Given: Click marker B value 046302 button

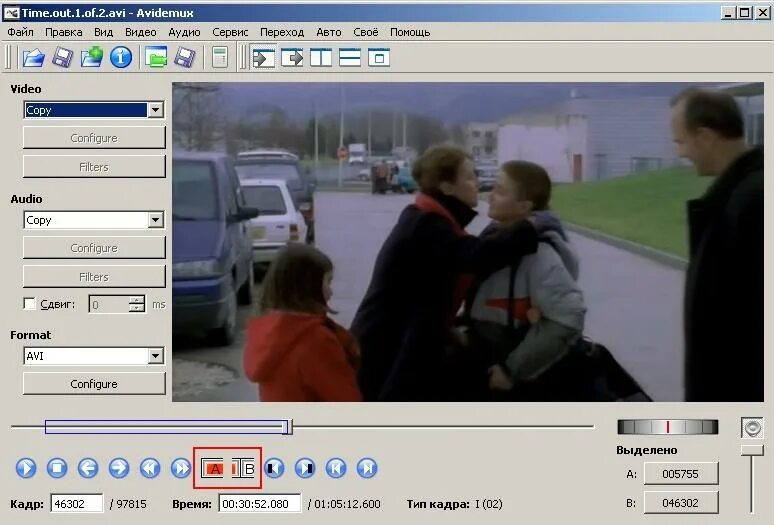Looking at the screenshot, I should click(x=681, y=503).
